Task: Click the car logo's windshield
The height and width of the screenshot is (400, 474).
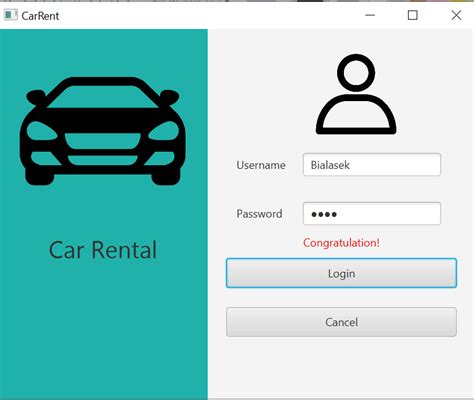Action: point(102,97)
